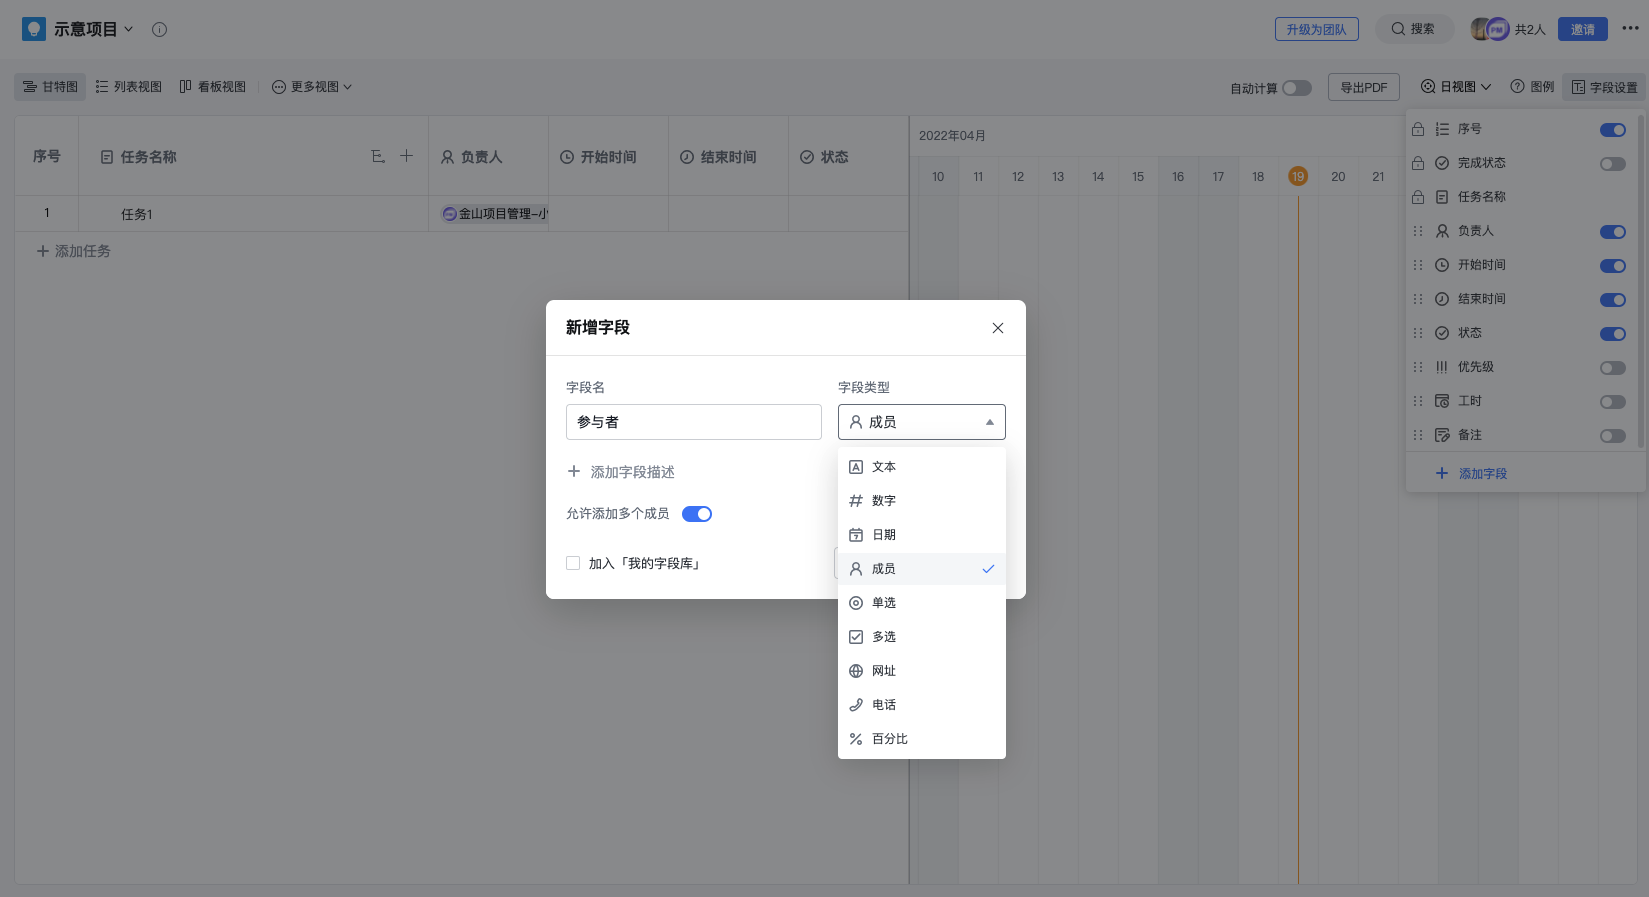Select 日期 field type option
Screen dimensions: 1649x897
point(922,535)
